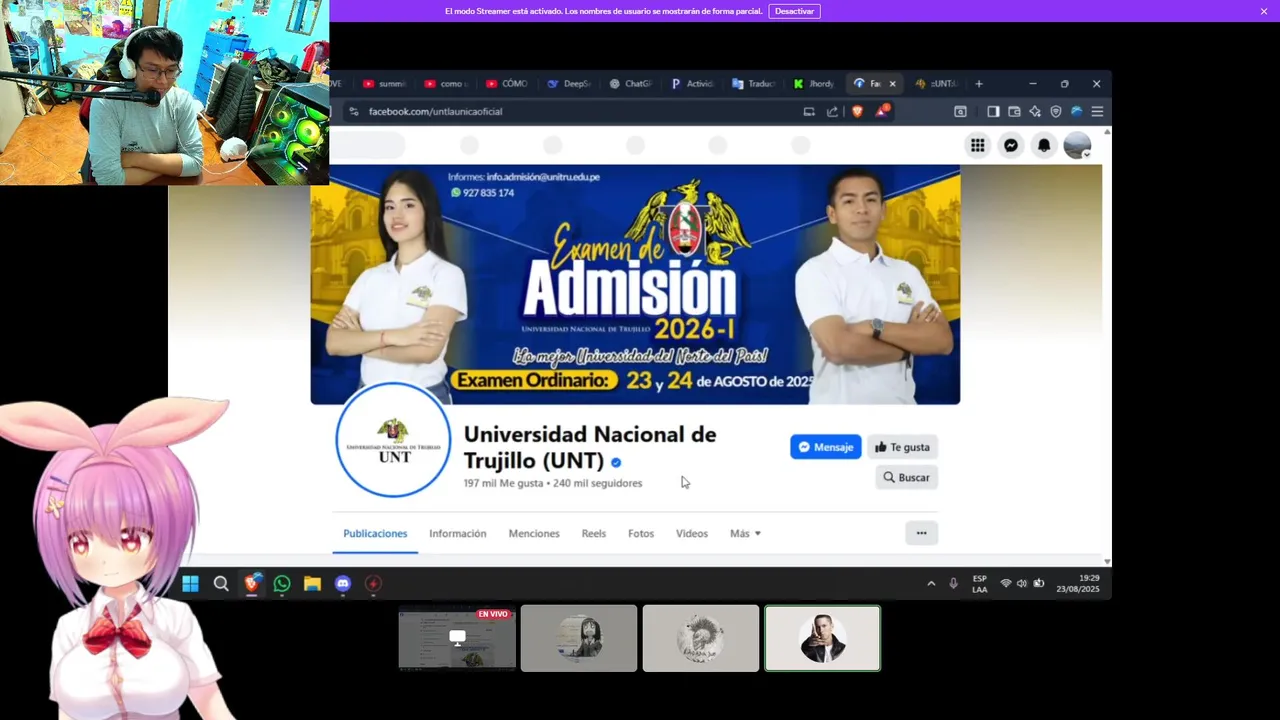Open a new browser tab with the plus button
This screenshot has width=1280, height=720.
click(979, 84)
